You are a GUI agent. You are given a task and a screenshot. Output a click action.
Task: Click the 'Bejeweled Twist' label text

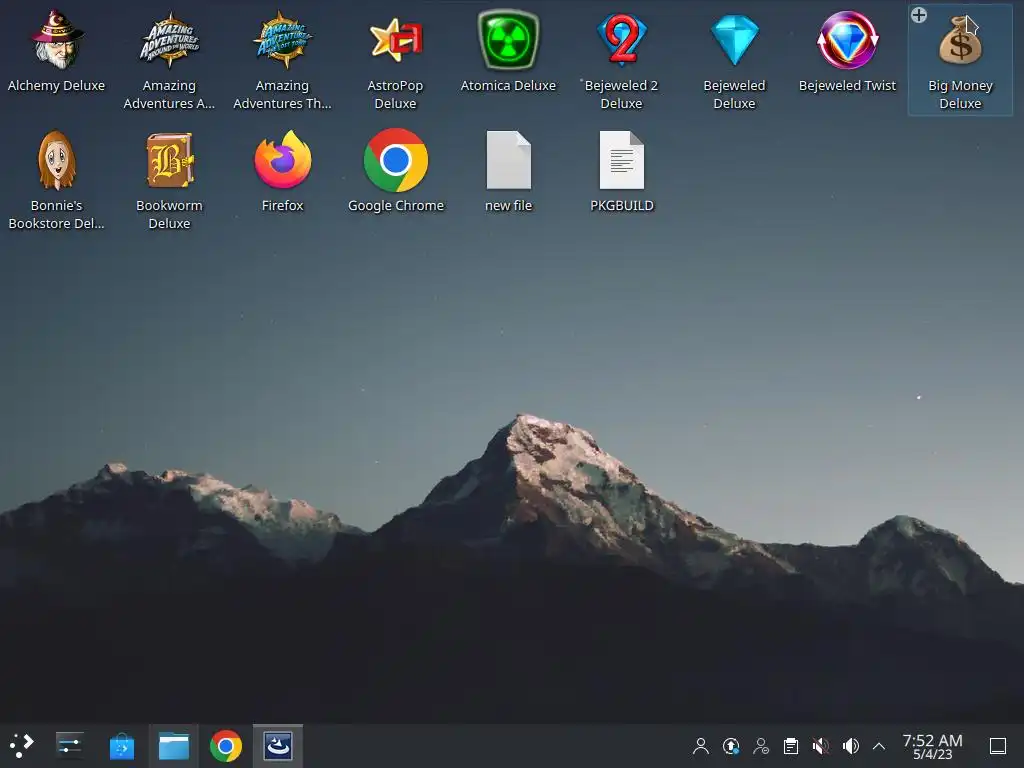(x=847, y=86)
